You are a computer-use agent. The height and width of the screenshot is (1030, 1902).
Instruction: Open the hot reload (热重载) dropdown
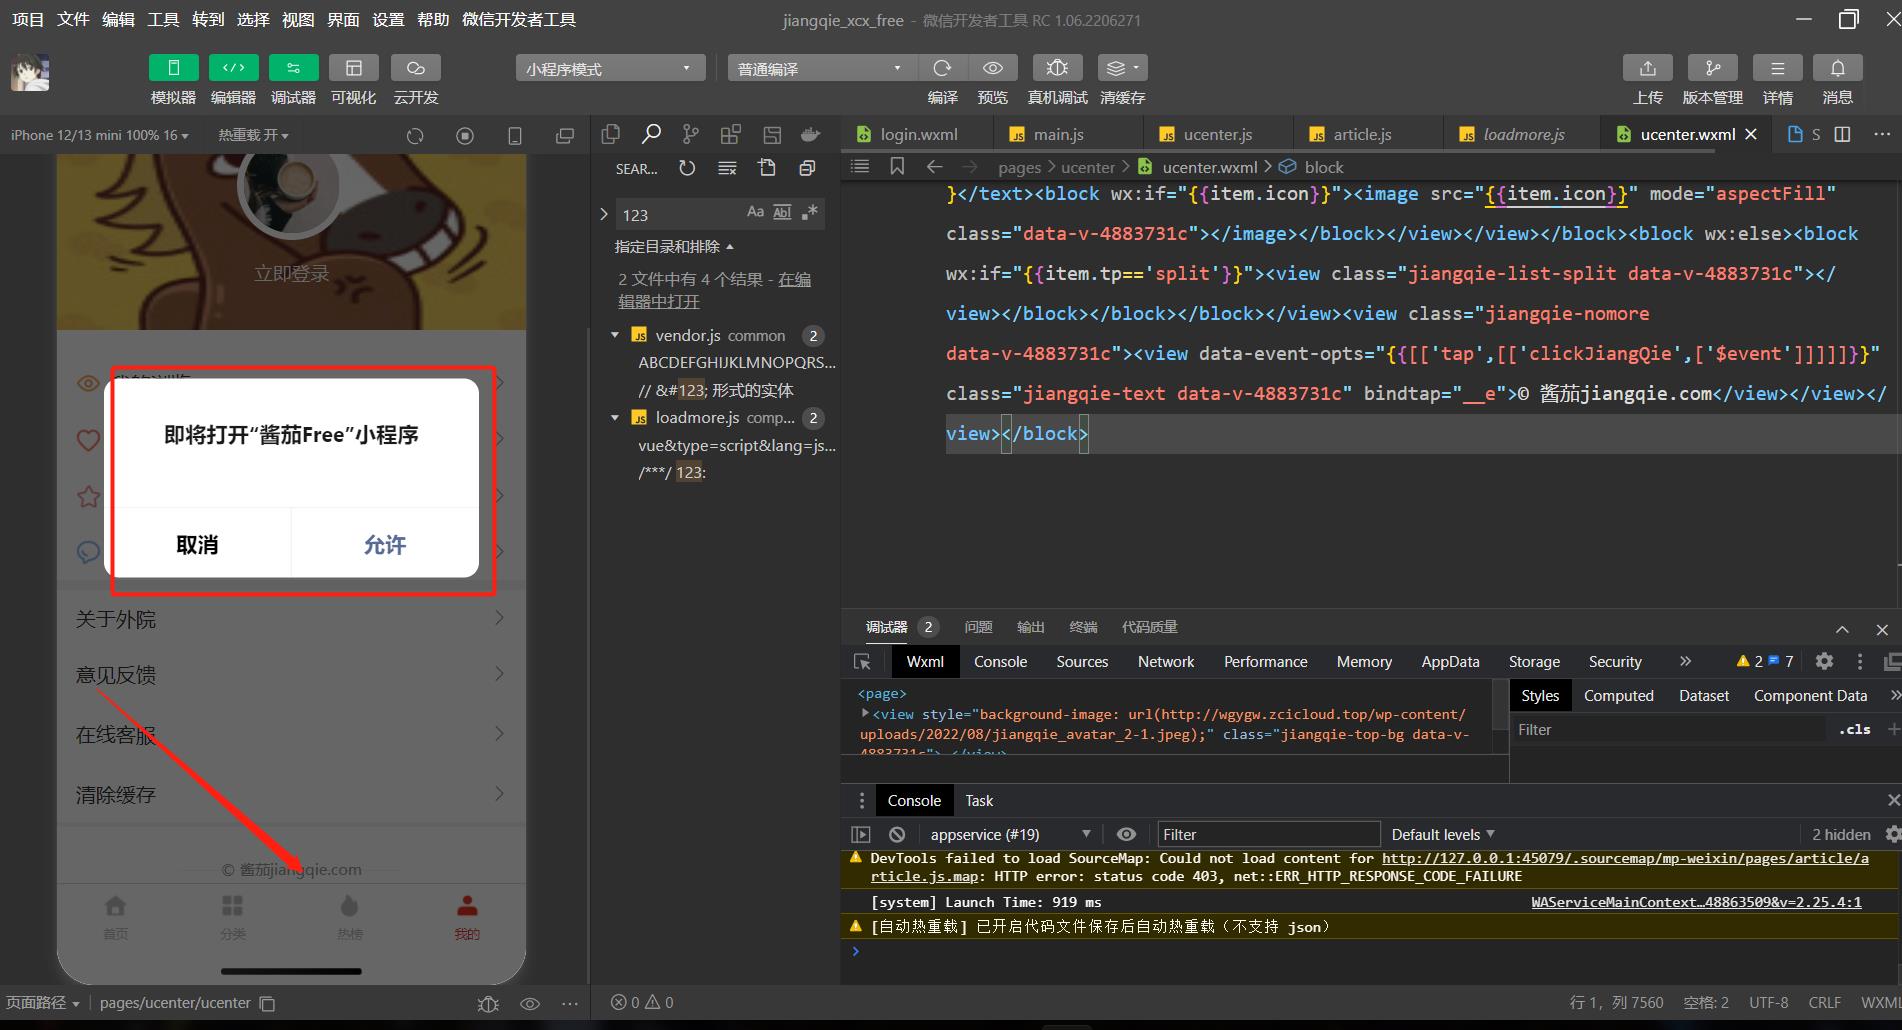tap(253, 135)
